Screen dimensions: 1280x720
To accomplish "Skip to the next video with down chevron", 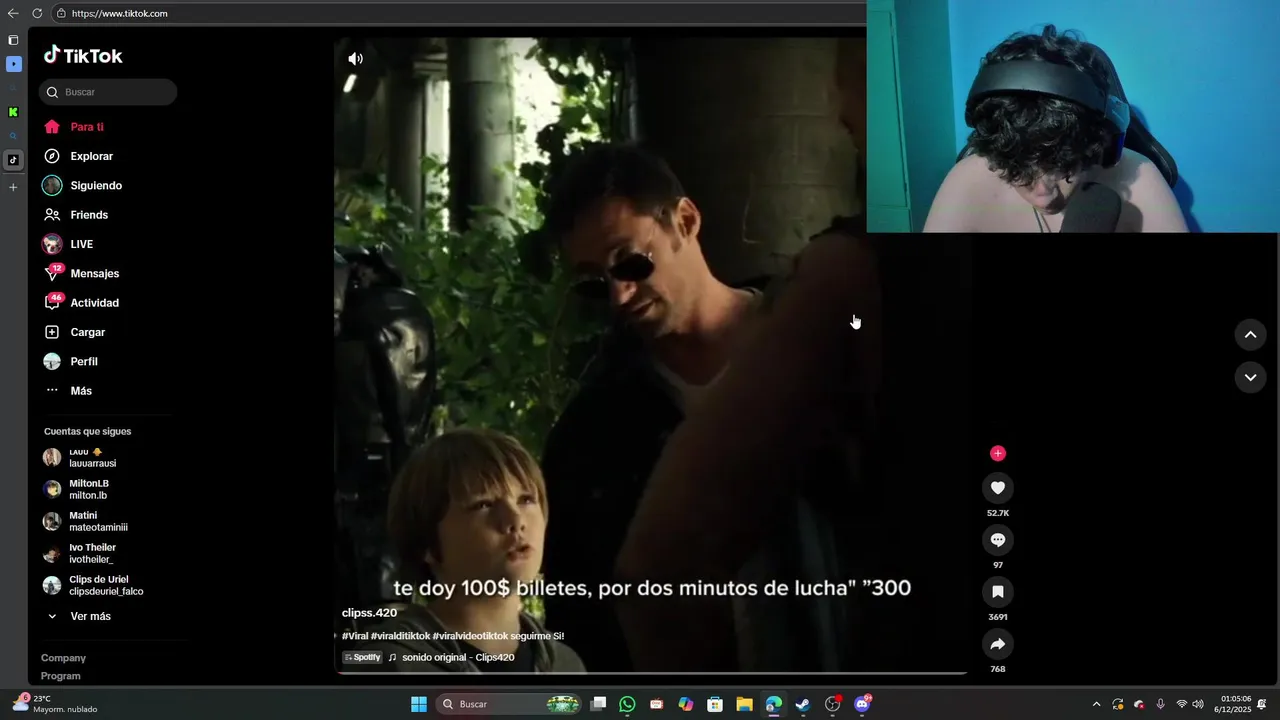I will point(1250,377).
